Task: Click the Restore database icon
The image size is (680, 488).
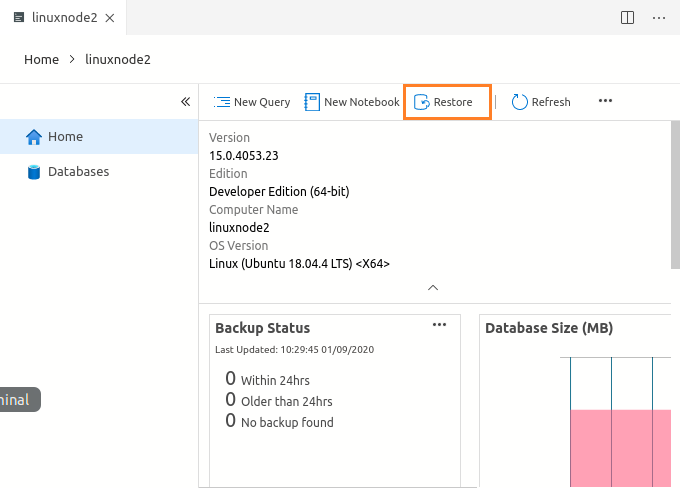Action: (x=423, y=102)
